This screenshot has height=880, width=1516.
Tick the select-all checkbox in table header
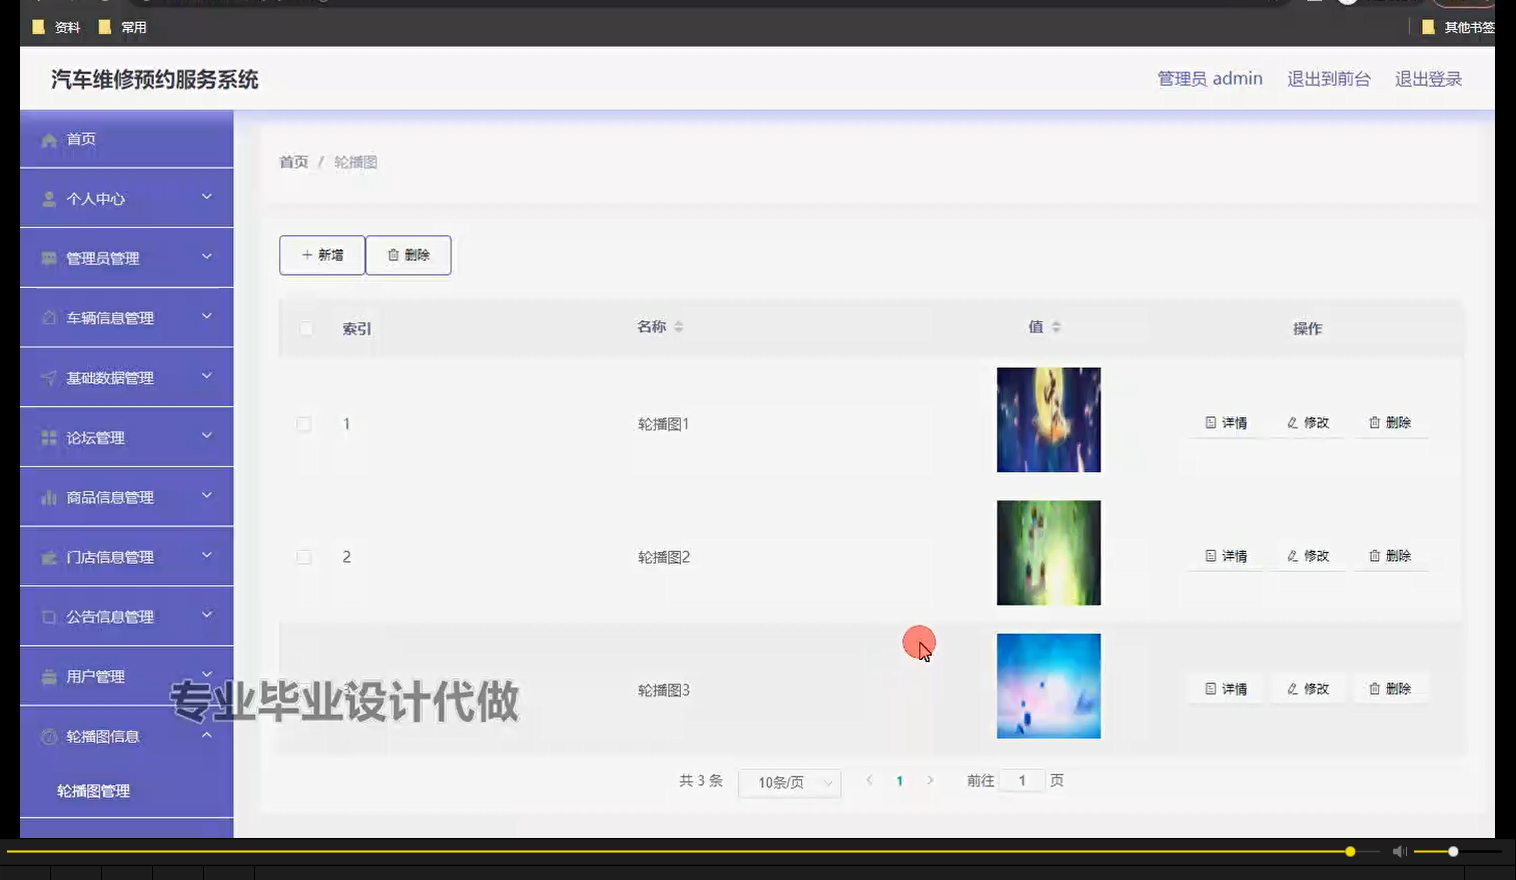point(306,329)
